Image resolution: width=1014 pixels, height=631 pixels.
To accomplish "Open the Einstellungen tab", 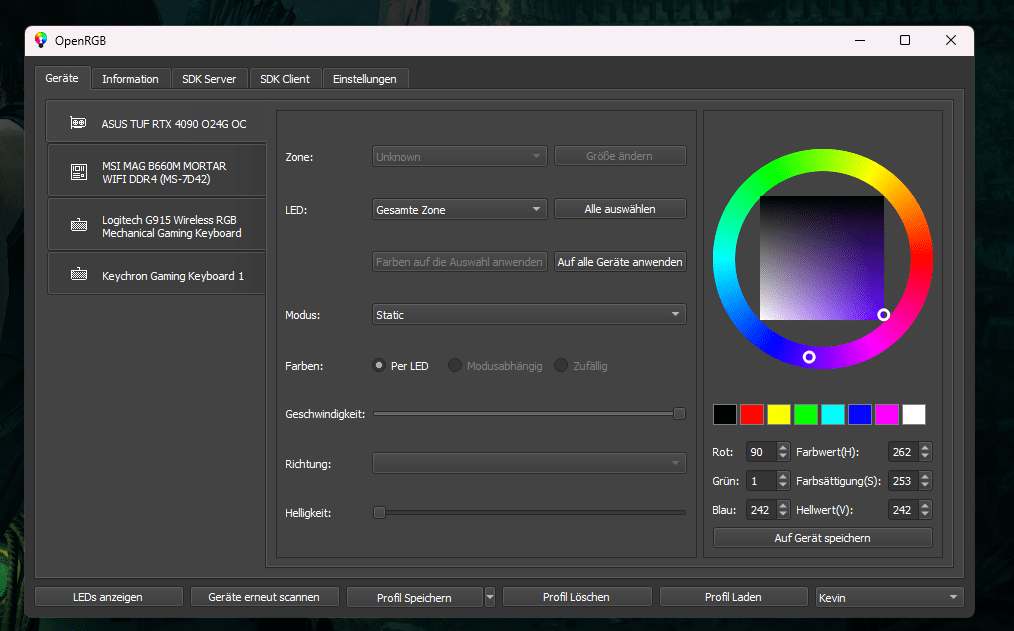I will coord(365,79).
